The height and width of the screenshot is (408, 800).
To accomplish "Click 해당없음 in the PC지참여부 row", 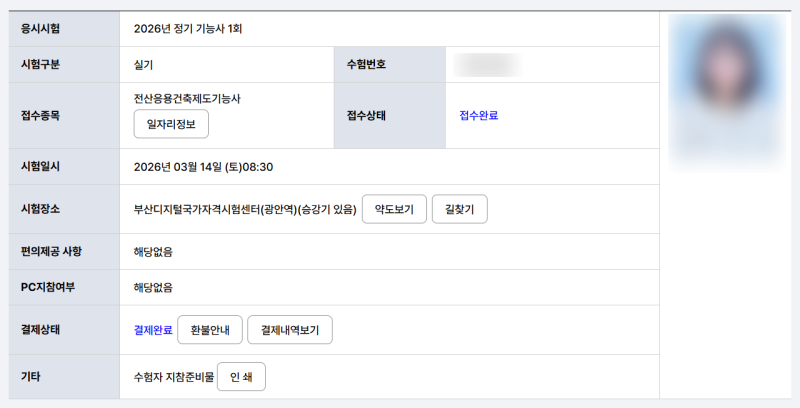I will click(x=153, y=288).
